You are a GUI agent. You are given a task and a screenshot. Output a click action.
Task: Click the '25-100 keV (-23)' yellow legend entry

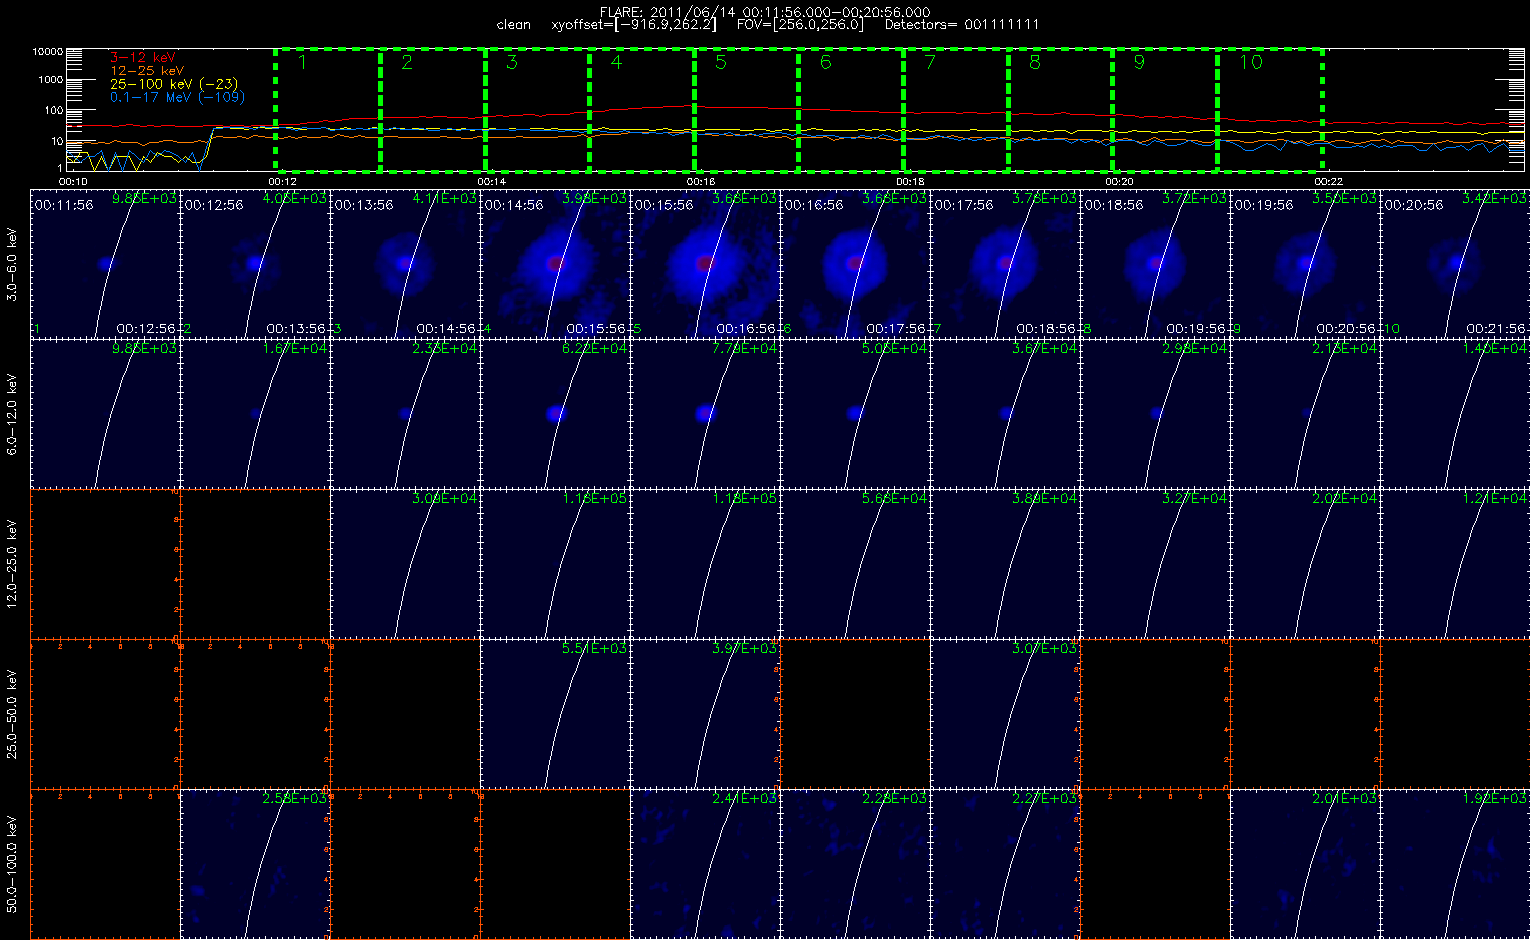174,84
